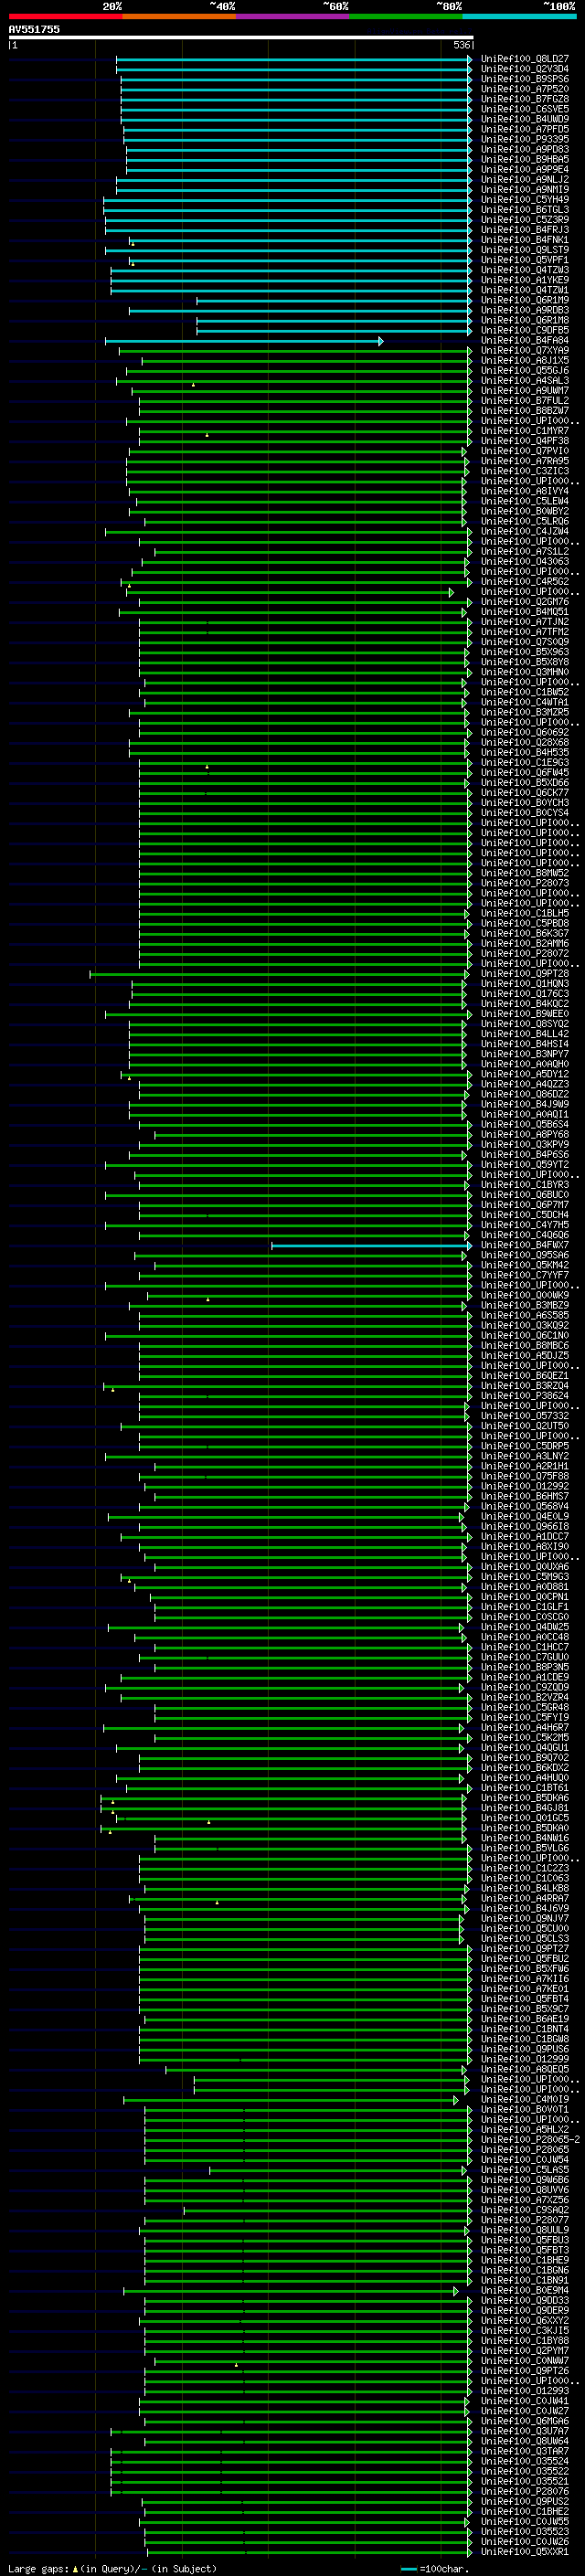Click the short cyan bar of UniRef100_B4FA84
Image resolution: width=585 pixels, height=2576 pixels.
(244, 341)
